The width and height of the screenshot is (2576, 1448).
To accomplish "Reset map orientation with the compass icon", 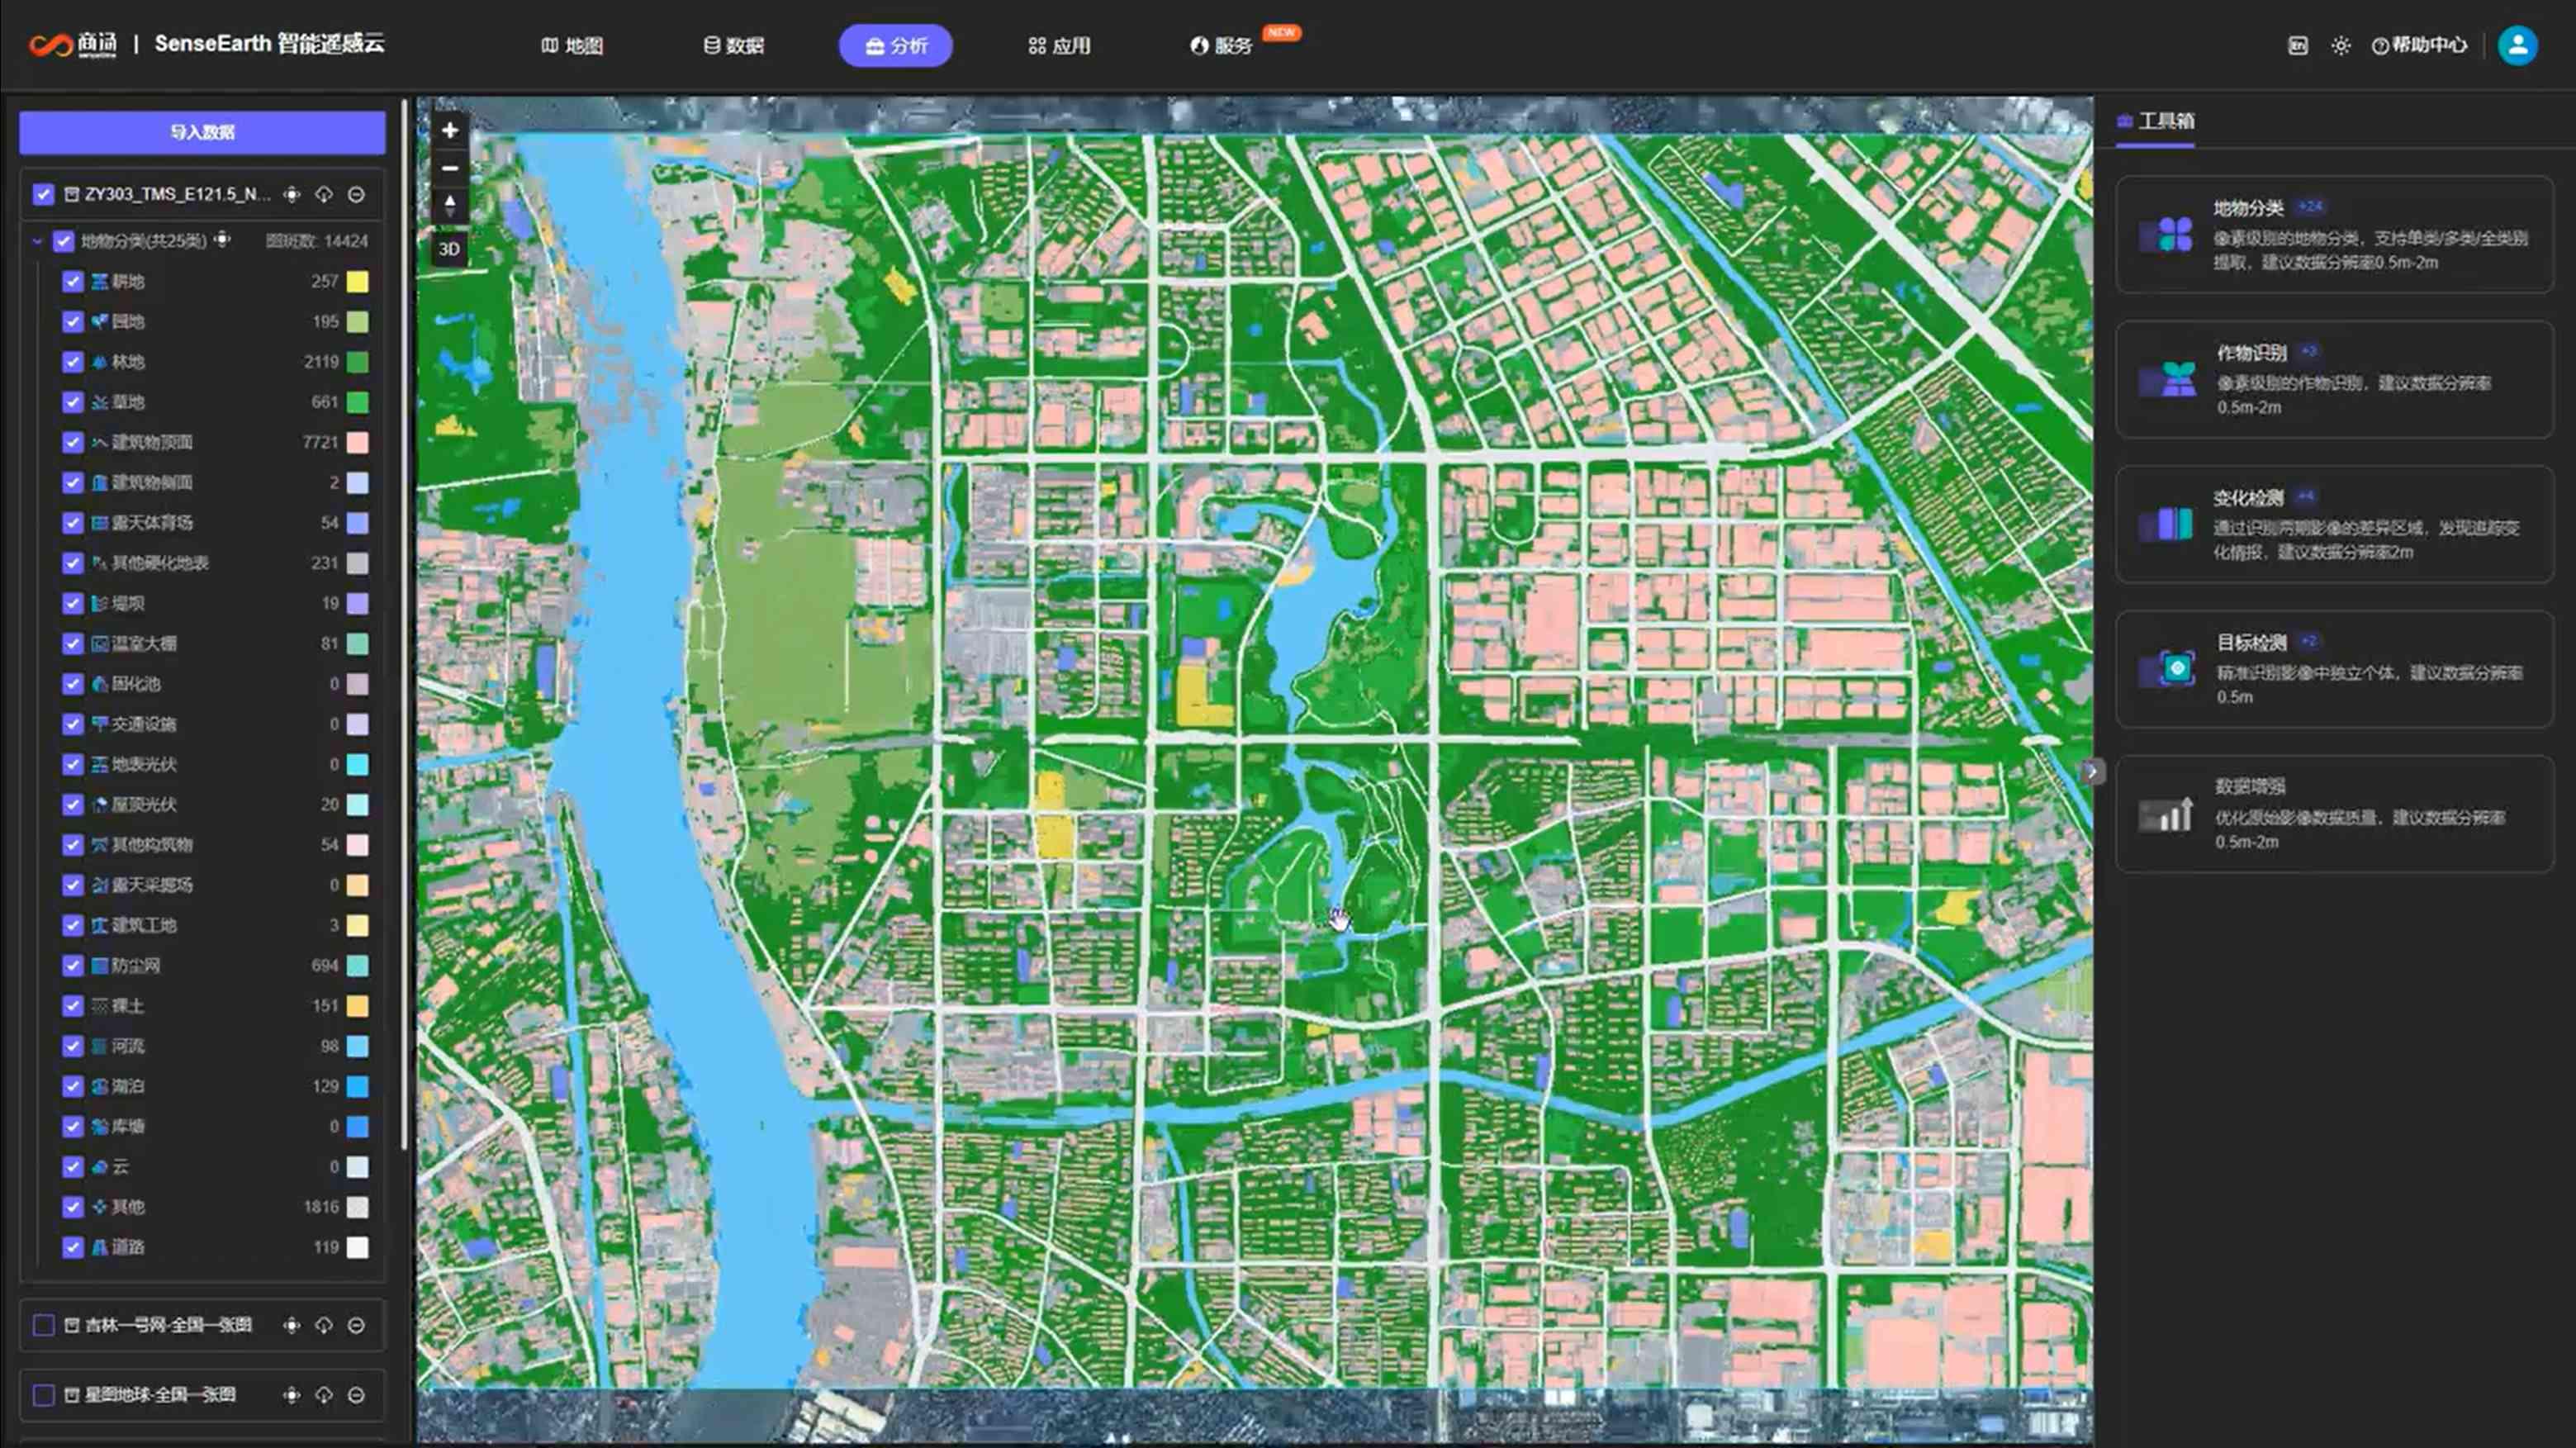I will click(x=450, y=205).
